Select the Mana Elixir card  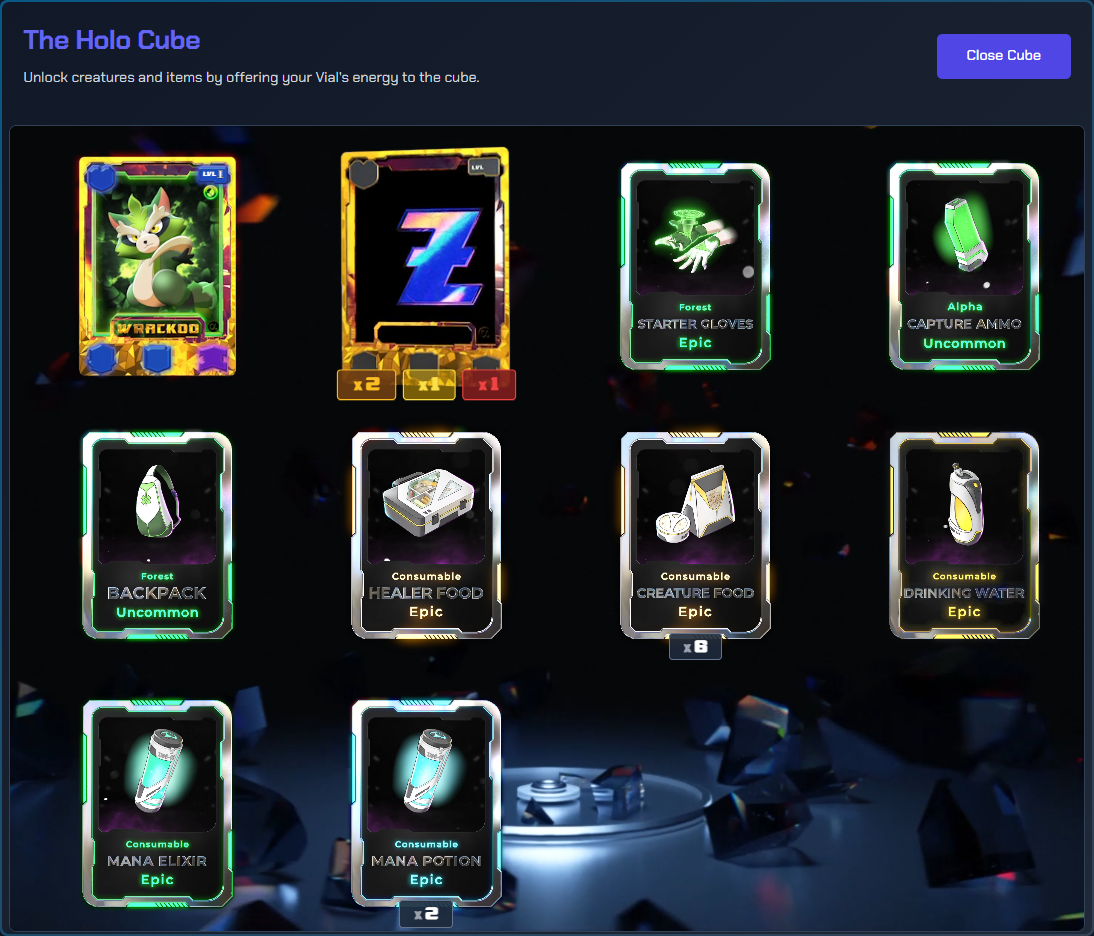[x=157, y=803]
